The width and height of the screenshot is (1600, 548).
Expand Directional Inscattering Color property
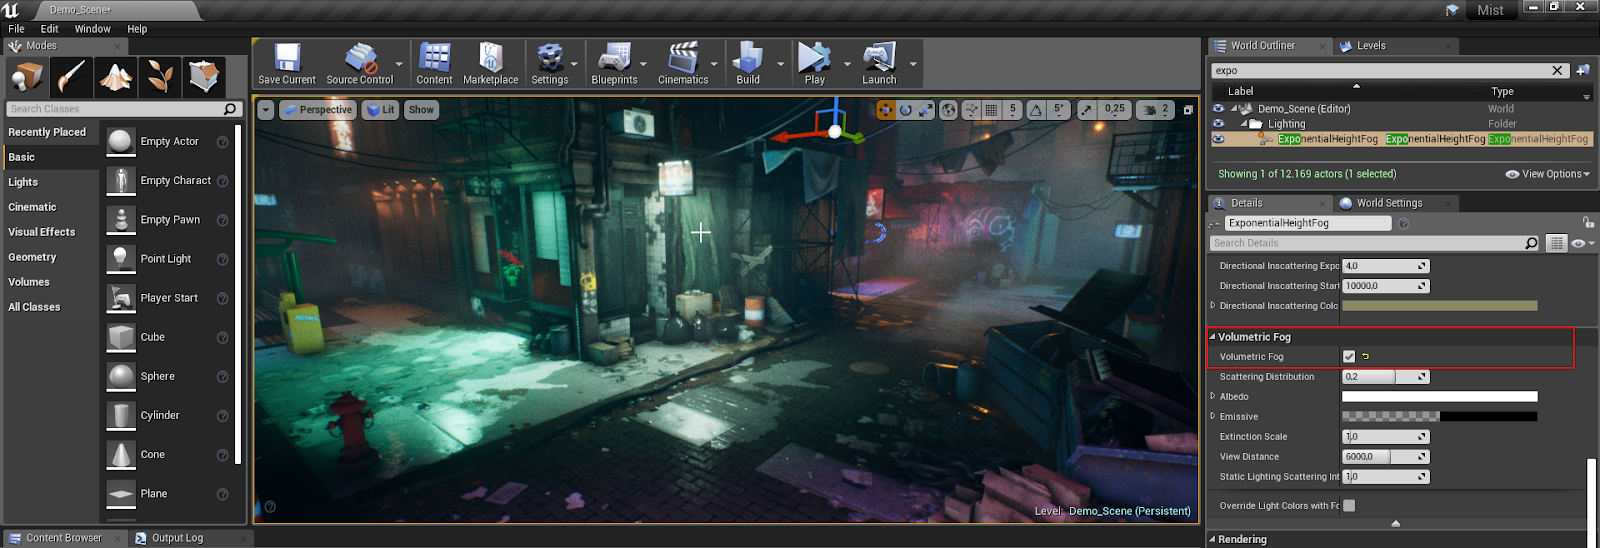point(1213,306)
